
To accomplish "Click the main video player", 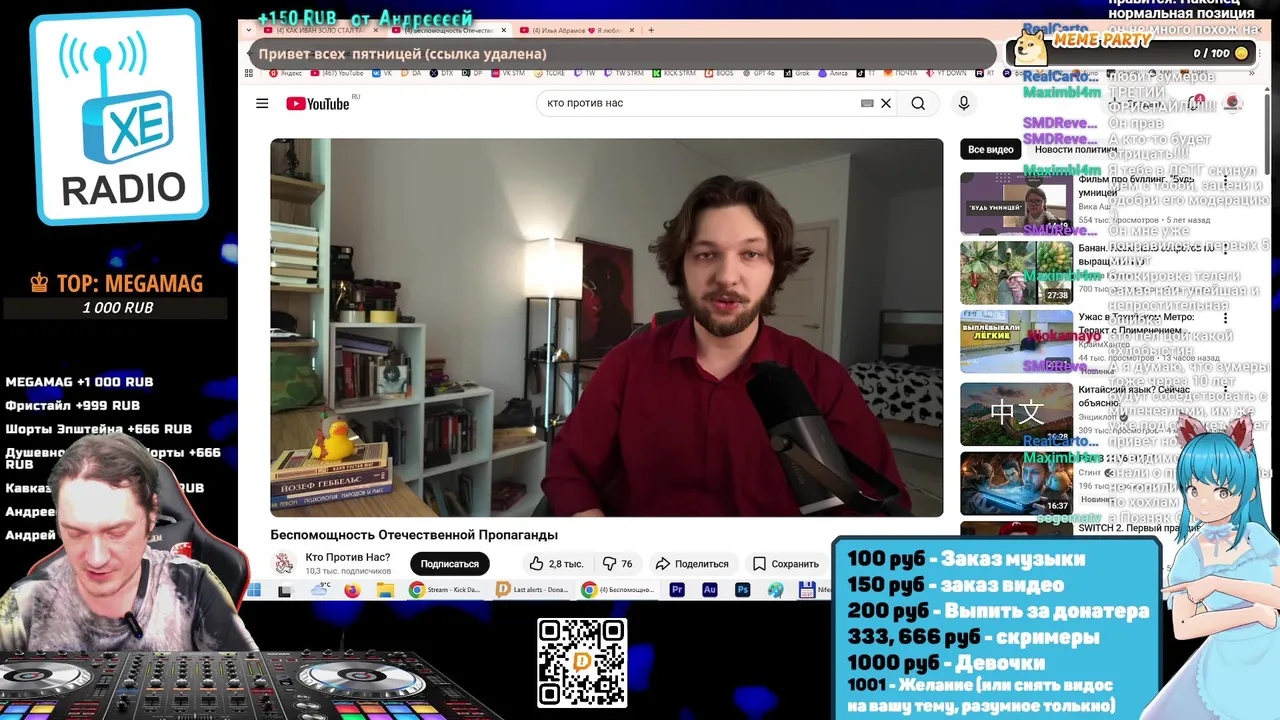I will point(606,327).
